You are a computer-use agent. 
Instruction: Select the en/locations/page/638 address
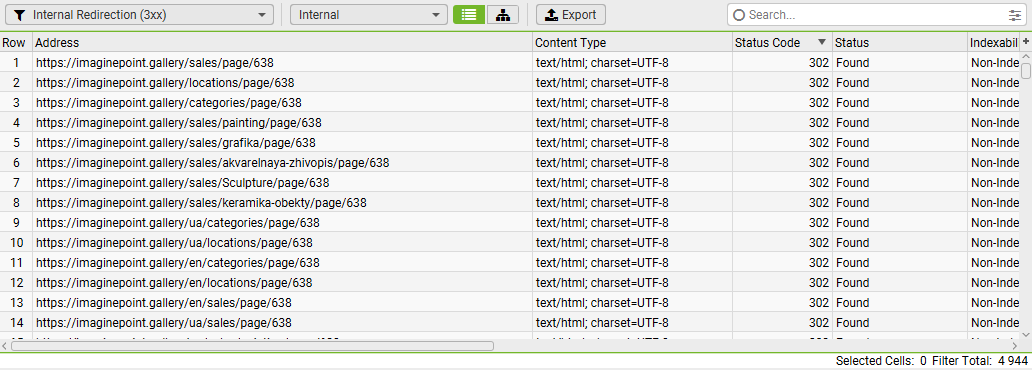[x=174, y=282]
